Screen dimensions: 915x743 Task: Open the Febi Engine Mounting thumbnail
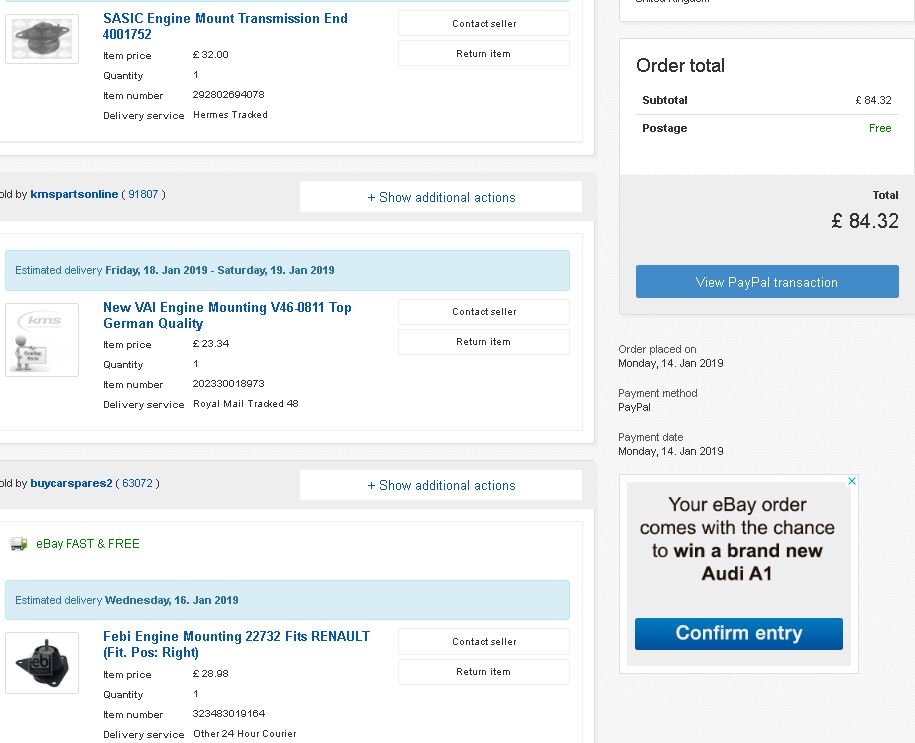point(41,662)
